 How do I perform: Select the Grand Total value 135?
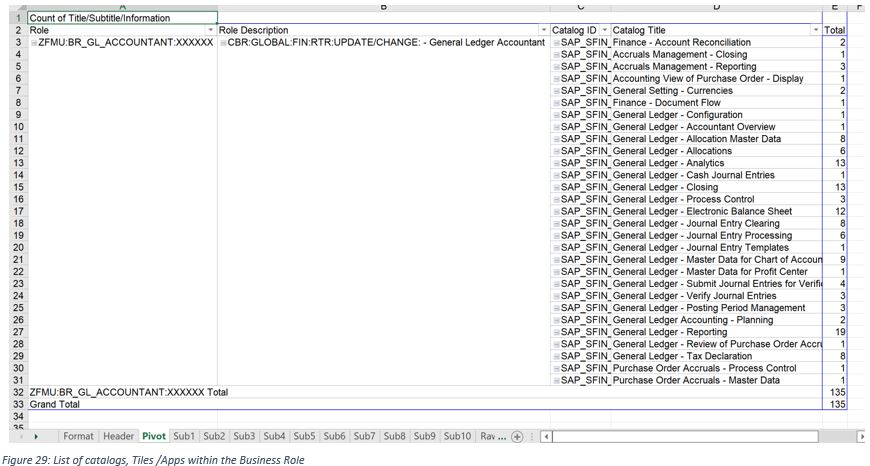(834, 404)
